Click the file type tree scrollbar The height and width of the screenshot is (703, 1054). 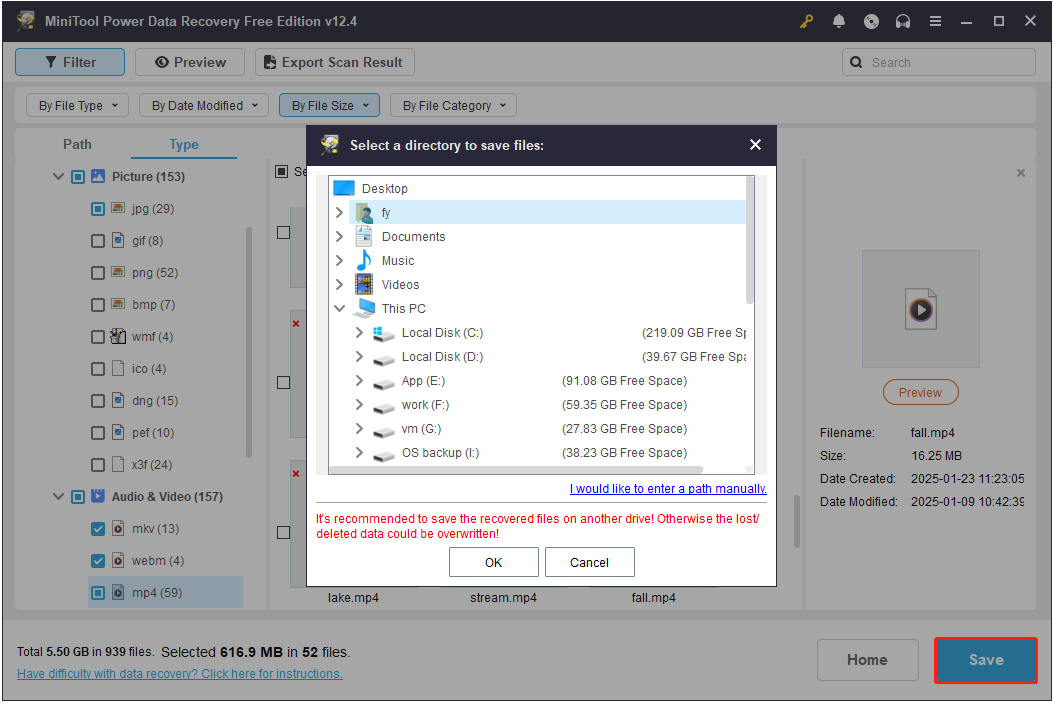click(249, 343)
